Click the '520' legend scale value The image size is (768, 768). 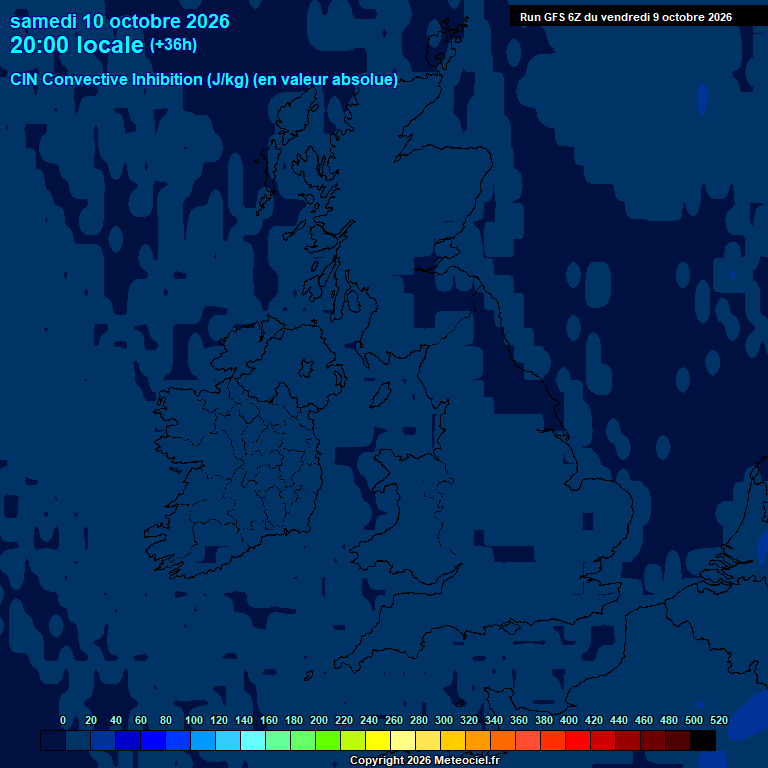coord(719,720)
